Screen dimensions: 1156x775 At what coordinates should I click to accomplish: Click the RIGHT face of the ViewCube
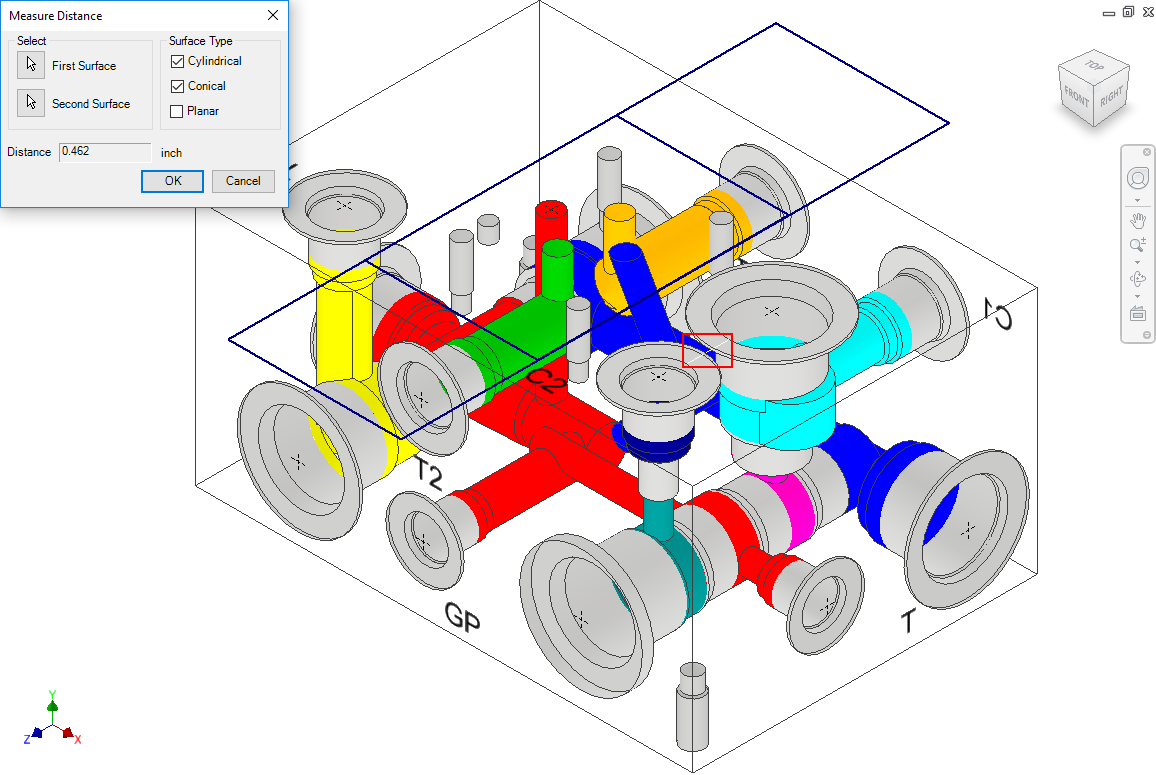[x=1111, y=96]
